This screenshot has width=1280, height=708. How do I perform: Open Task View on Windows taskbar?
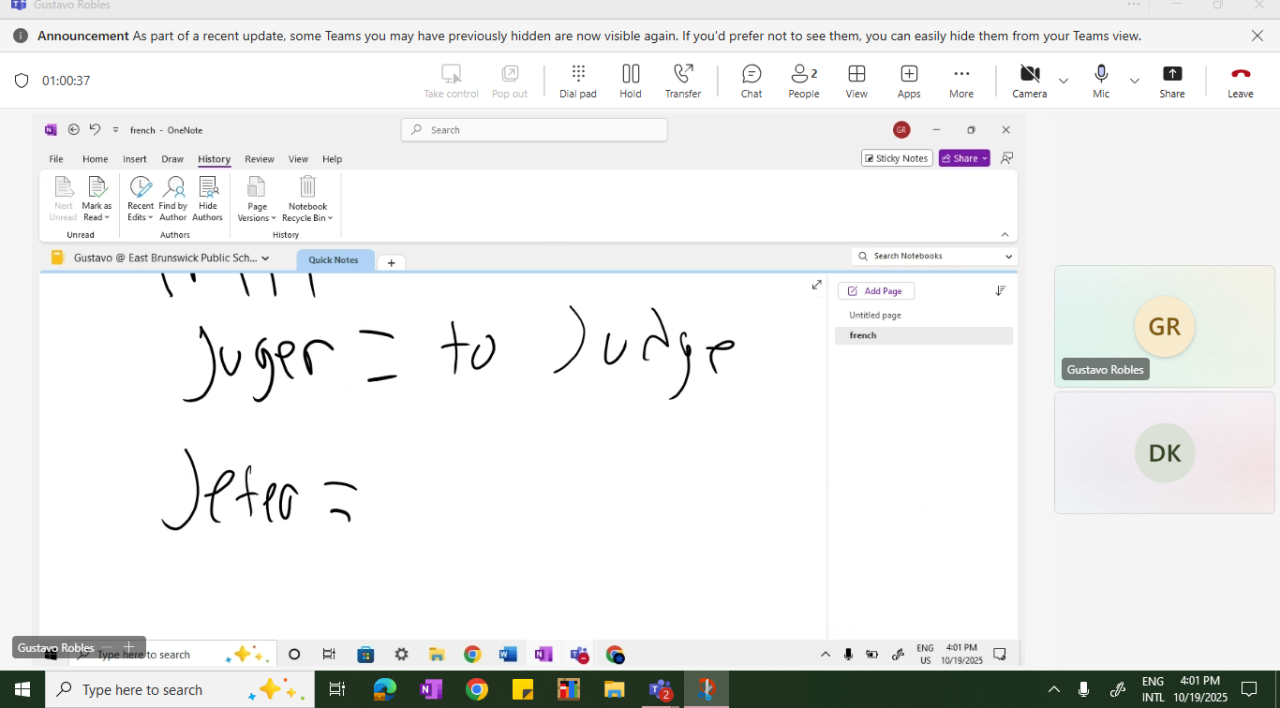point(337,690)
